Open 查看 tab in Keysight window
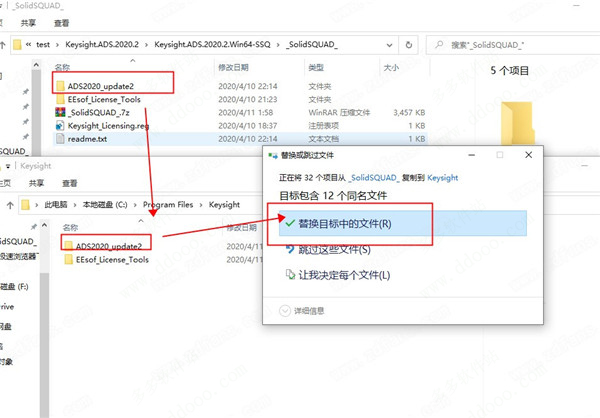This screenshot has height=418, width=600. (x=70, y=183)
